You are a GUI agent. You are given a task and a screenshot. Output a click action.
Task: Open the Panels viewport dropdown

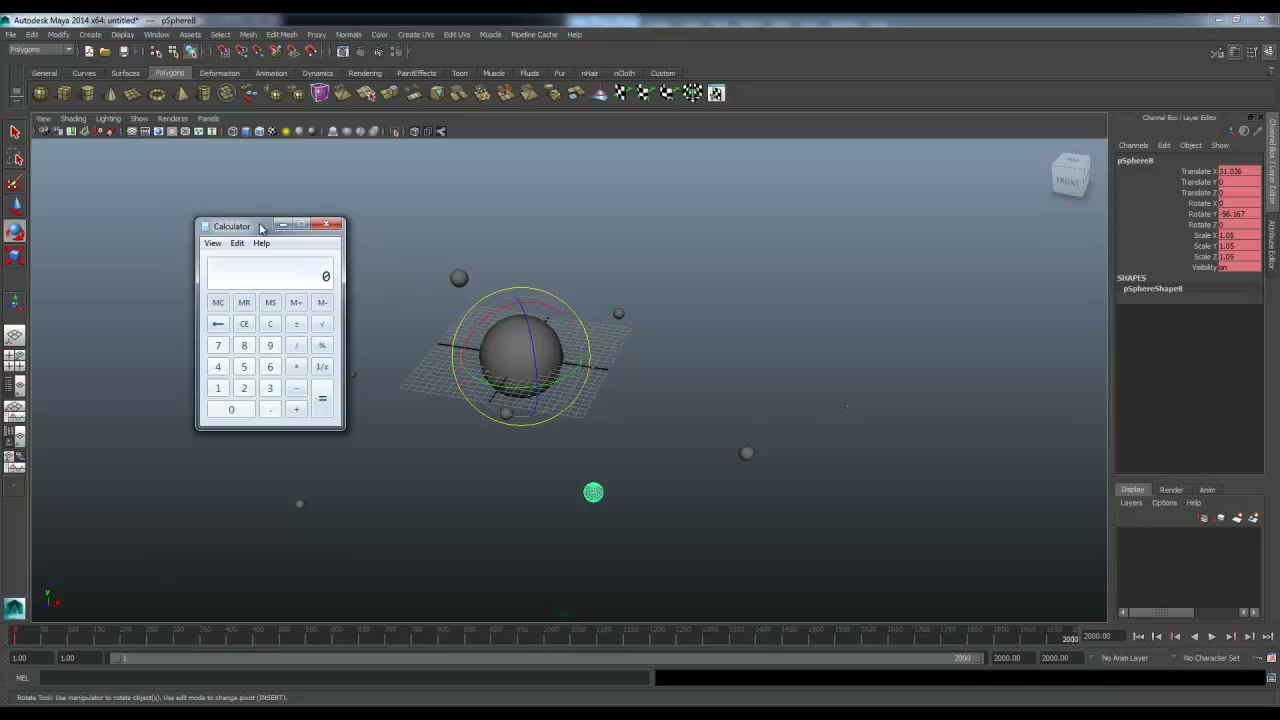[208, 119]
